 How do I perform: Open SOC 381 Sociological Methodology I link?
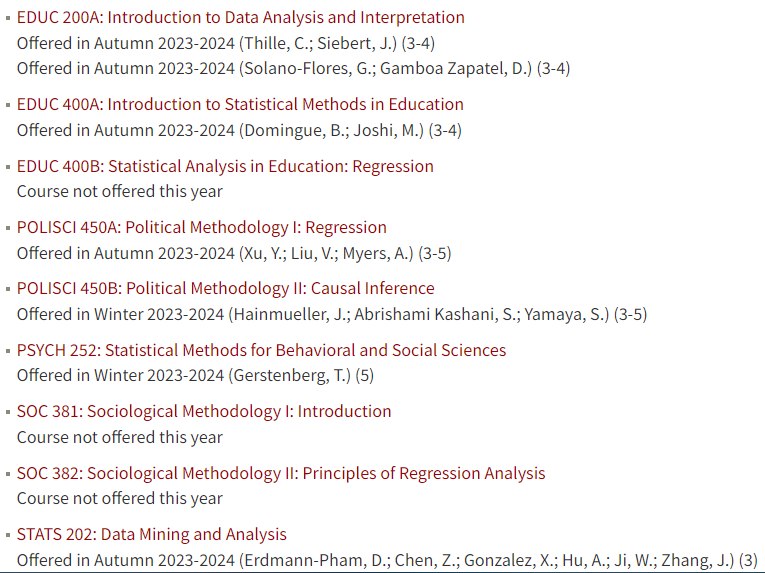(x=204, y=411)
